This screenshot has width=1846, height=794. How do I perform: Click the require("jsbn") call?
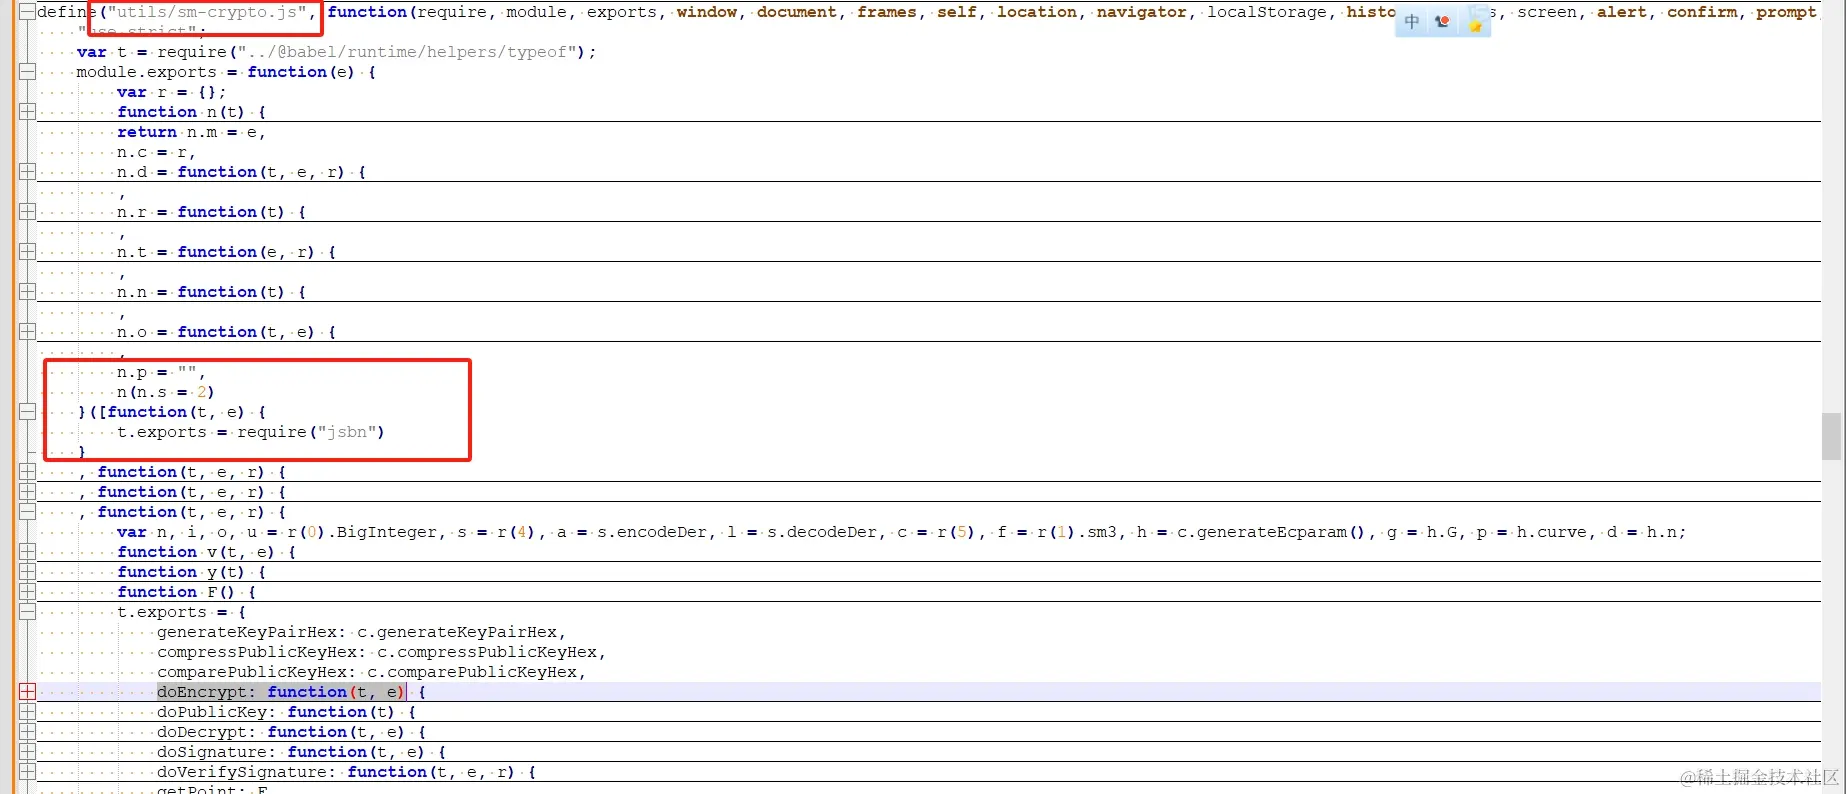tap(311, 432)
